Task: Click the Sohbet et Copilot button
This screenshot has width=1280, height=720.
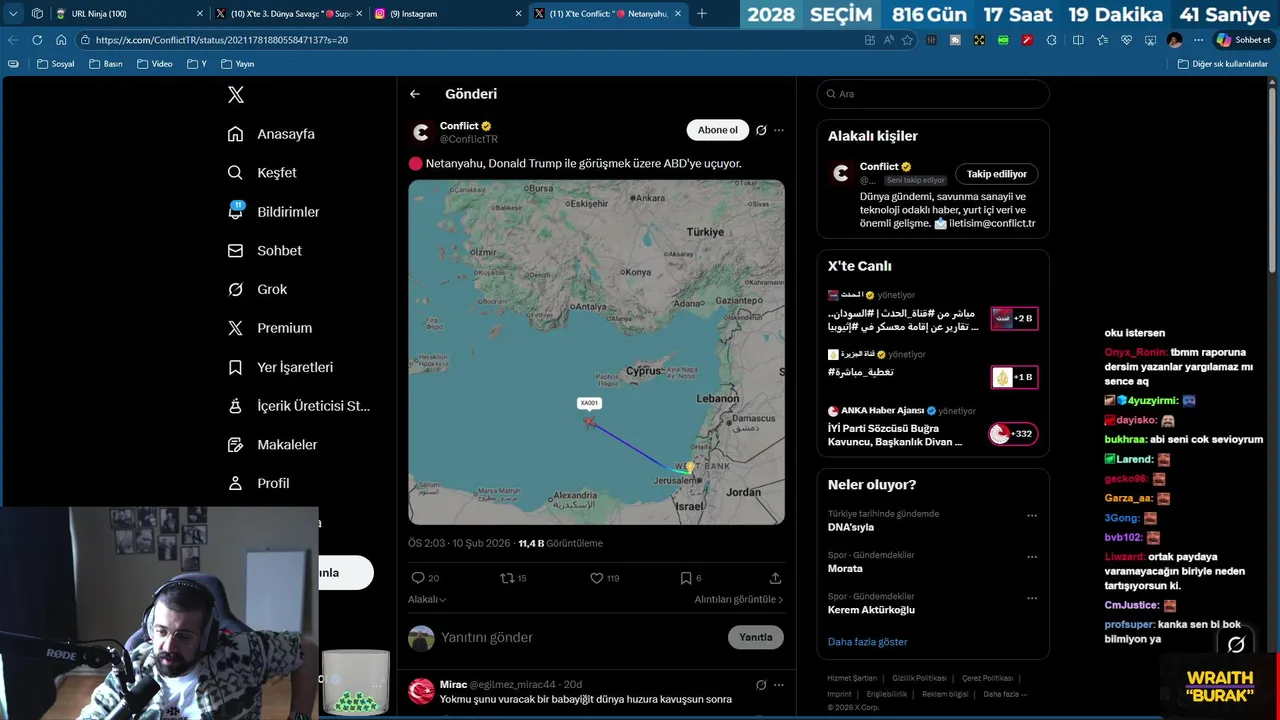Action: click(1243, 40)
